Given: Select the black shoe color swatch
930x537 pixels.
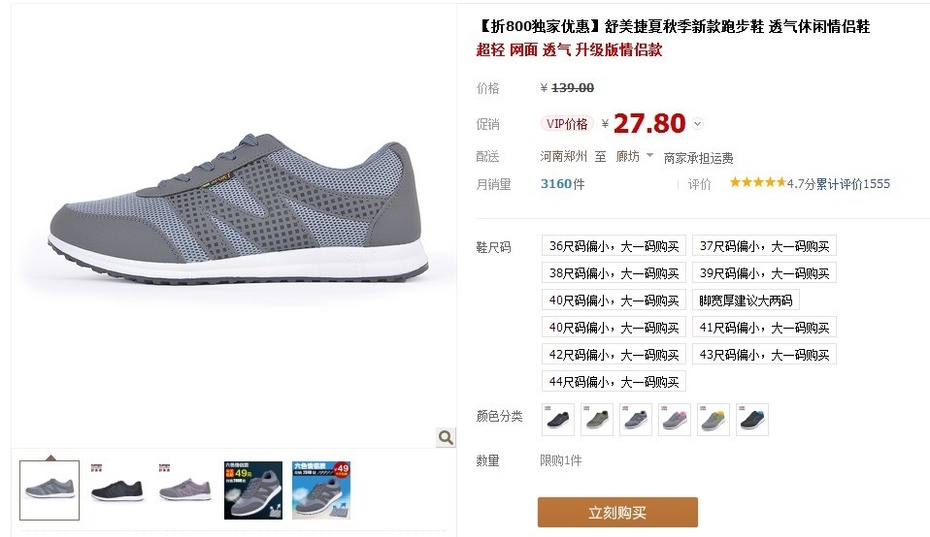Looking at the screenshot, I should (x=558, y=420).
